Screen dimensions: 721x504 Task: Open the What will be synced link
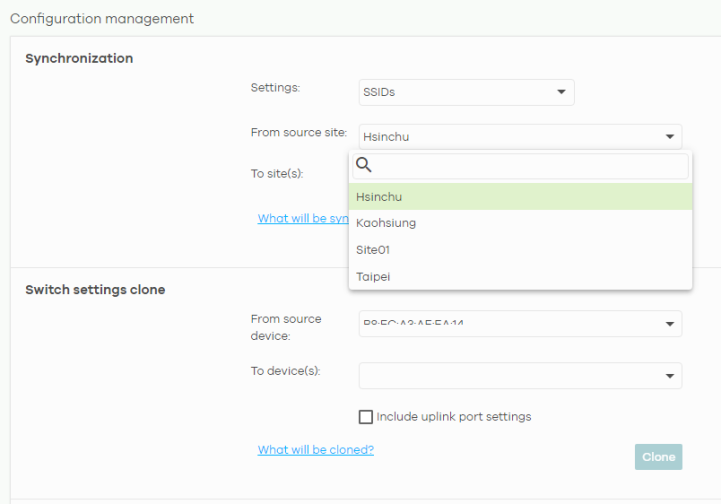pyautogui.click(x=302, y=218)
